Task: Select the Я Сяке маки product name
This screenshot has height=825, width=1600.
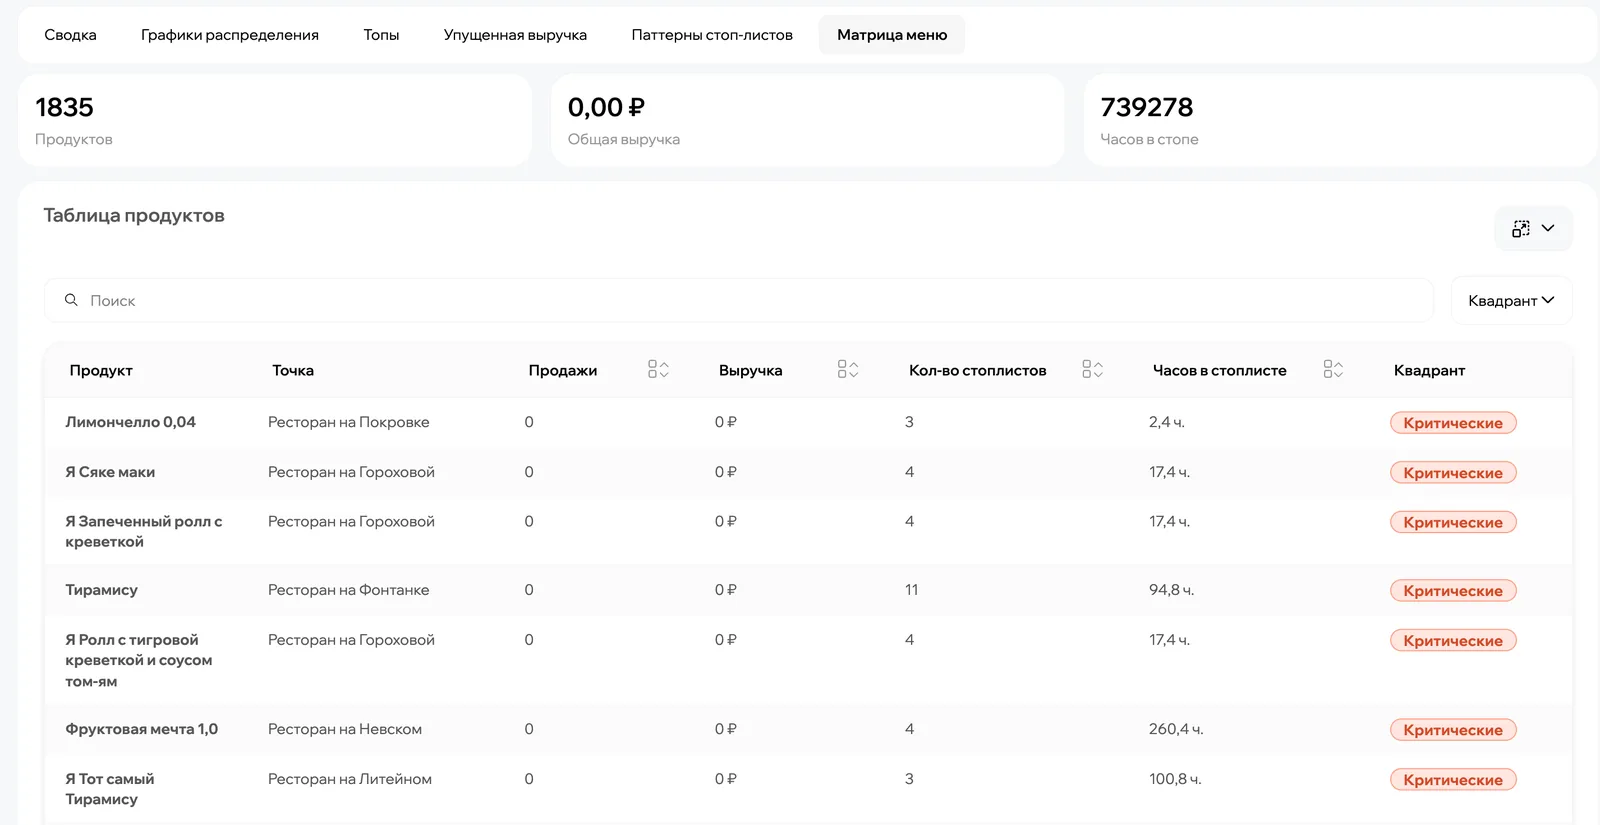Action: pos(110,472)
